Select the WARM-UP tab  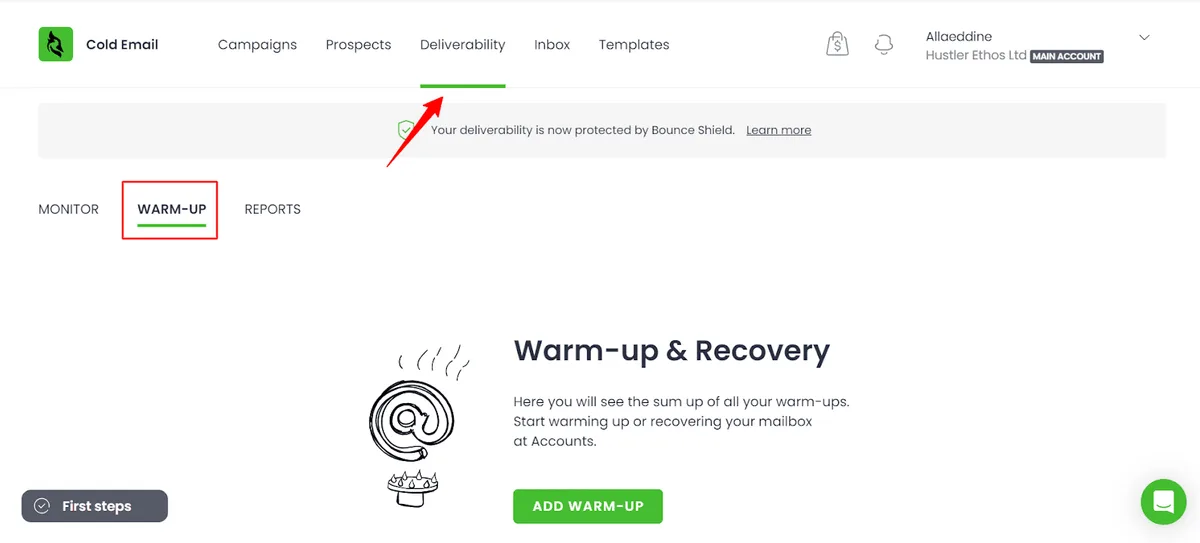pos(172,209)
